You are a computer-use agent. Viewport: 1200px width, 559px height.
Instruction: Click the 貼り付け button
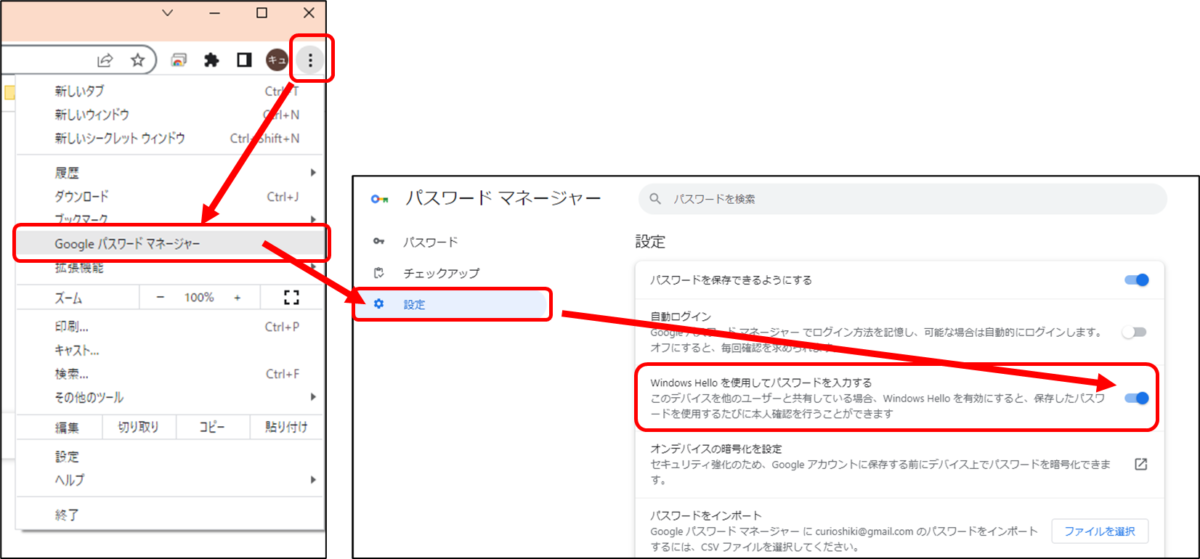point(286,427)
